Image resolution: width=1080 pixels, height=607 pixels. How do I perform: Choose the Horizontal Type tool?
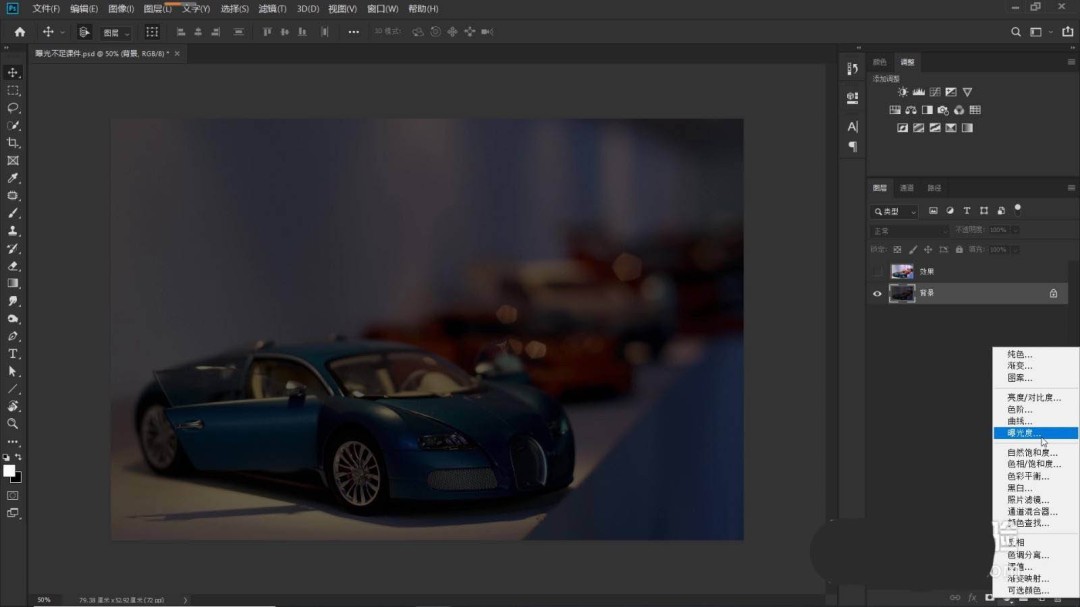(13, 354)
